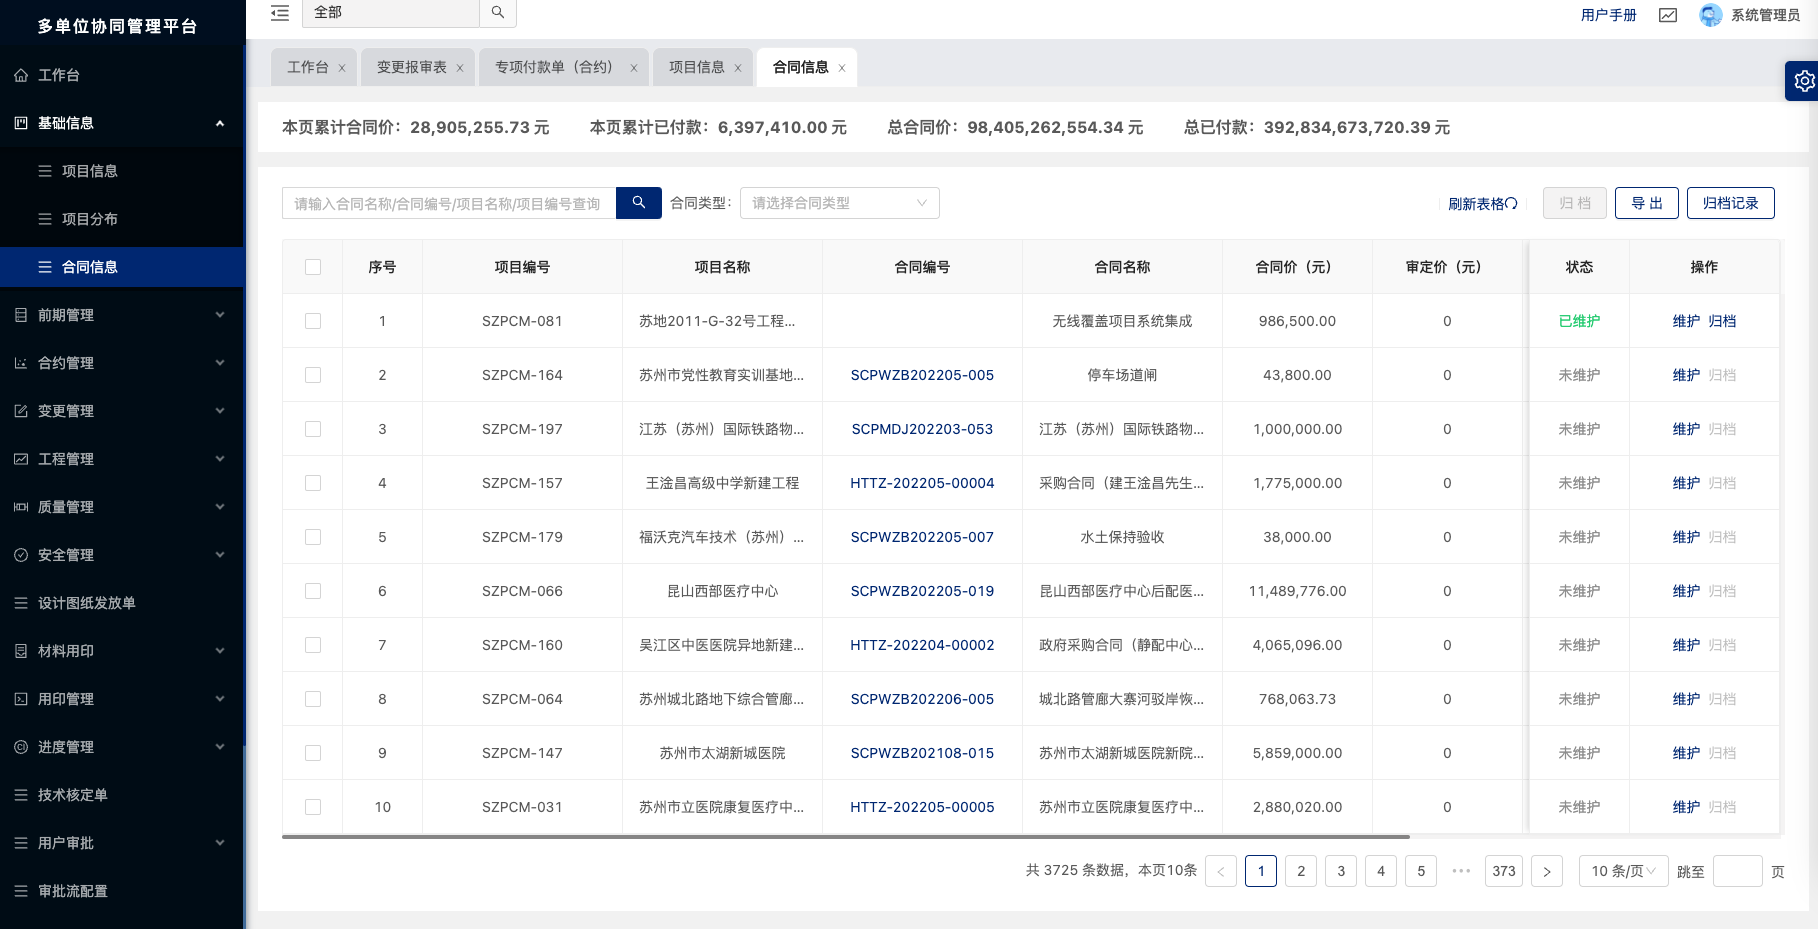Expand the 用户审批 menu
The width and height of the screenshot is (1818, 929).
pyautogui.click(x=220, y=843)
